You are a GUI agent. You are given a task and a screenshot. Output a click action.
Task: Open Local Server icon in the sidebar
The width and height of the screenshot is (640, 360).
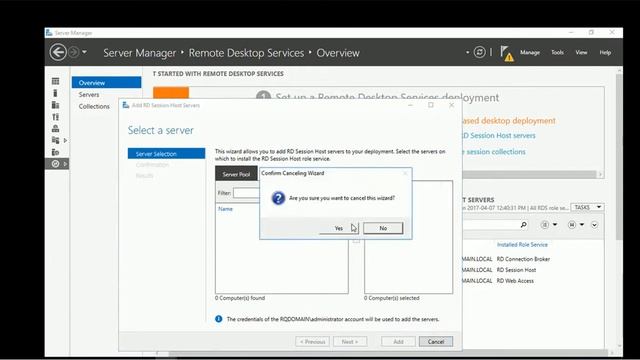56,93
